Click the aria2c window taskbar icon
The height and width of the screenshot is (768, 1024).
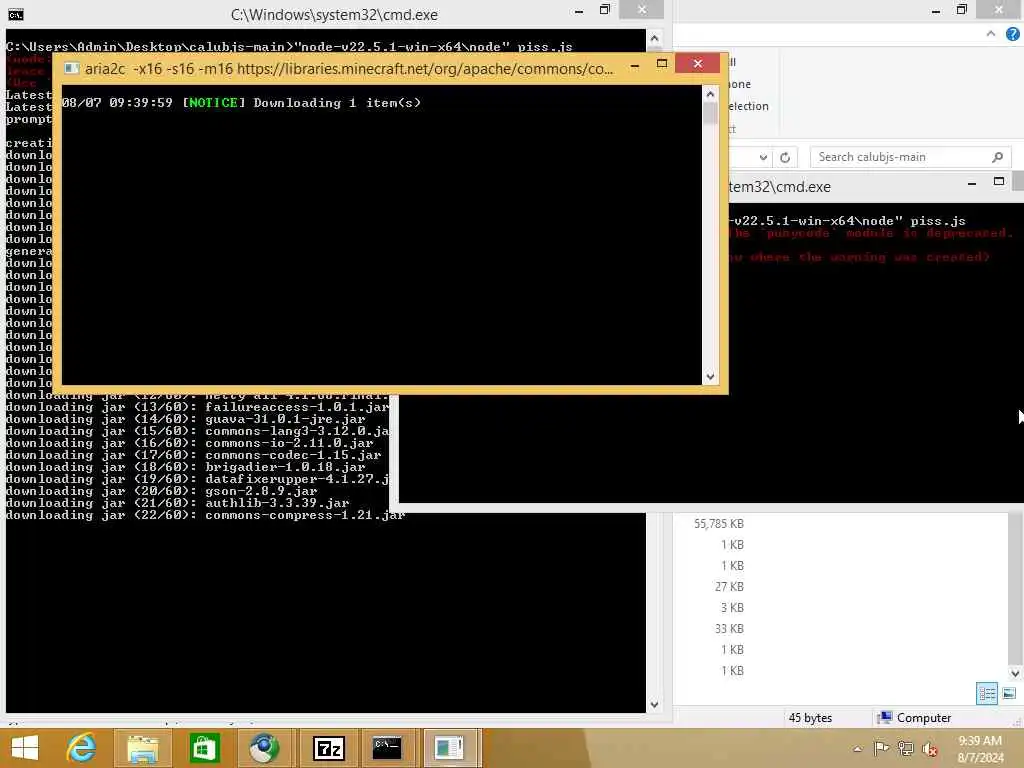(449, 748)
